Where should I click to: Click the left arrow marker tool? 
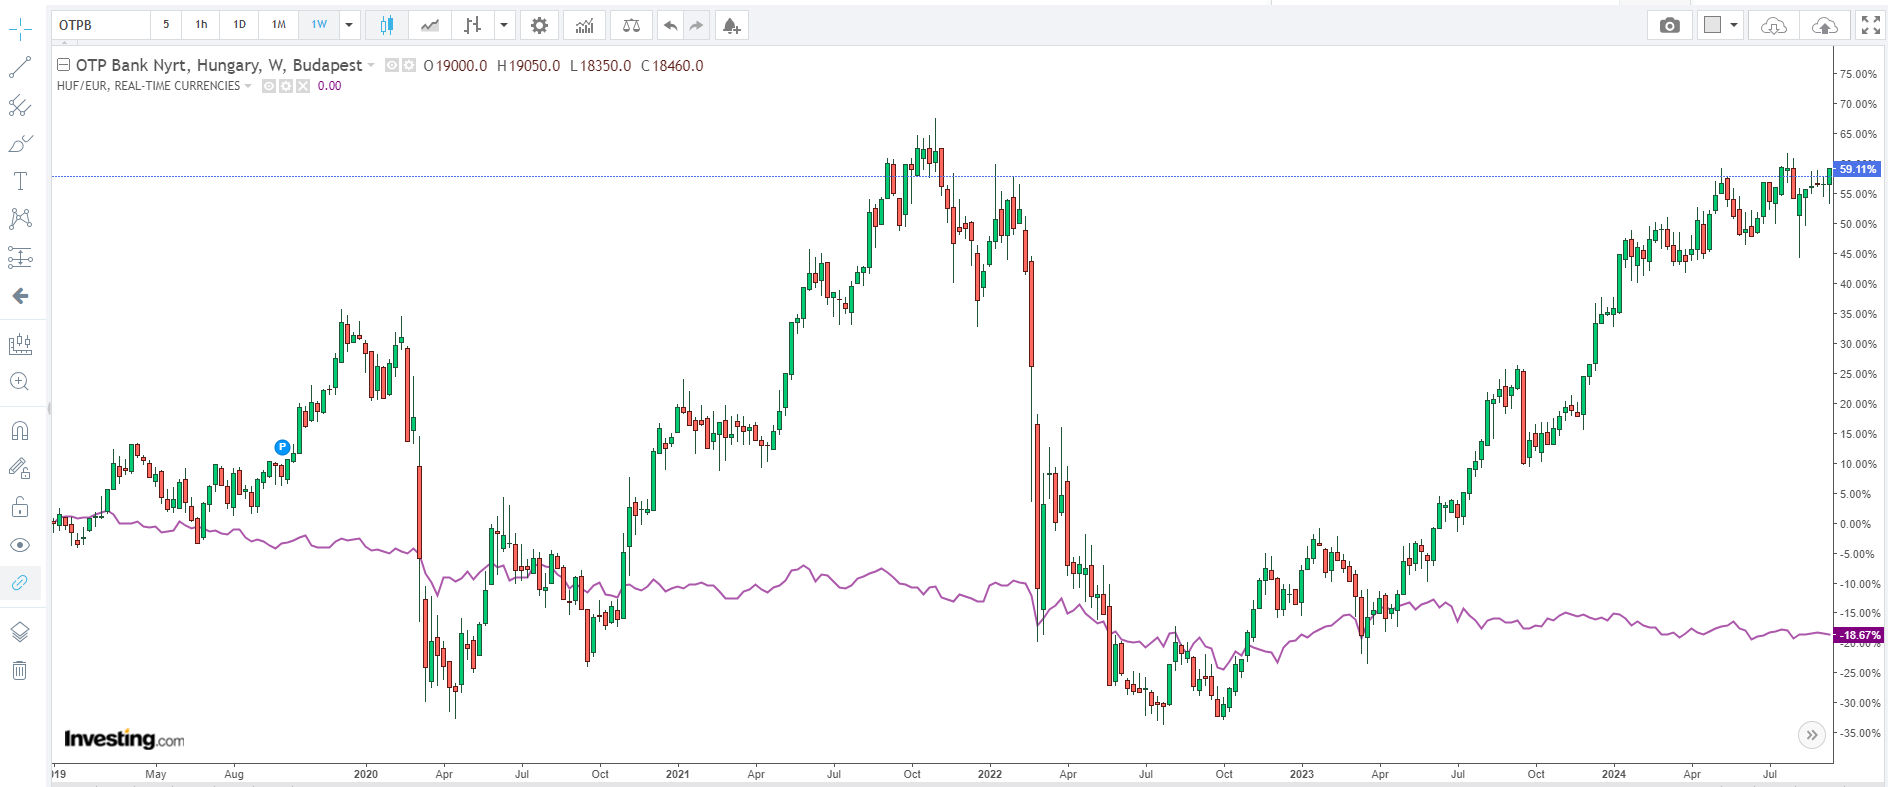click(x=20, y=296)
